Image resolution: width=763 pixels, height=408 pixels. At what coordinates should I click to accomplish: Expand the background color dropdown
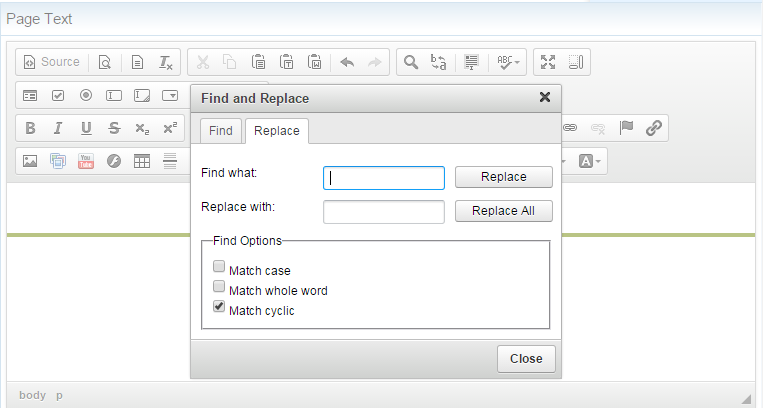click(590, 161)
